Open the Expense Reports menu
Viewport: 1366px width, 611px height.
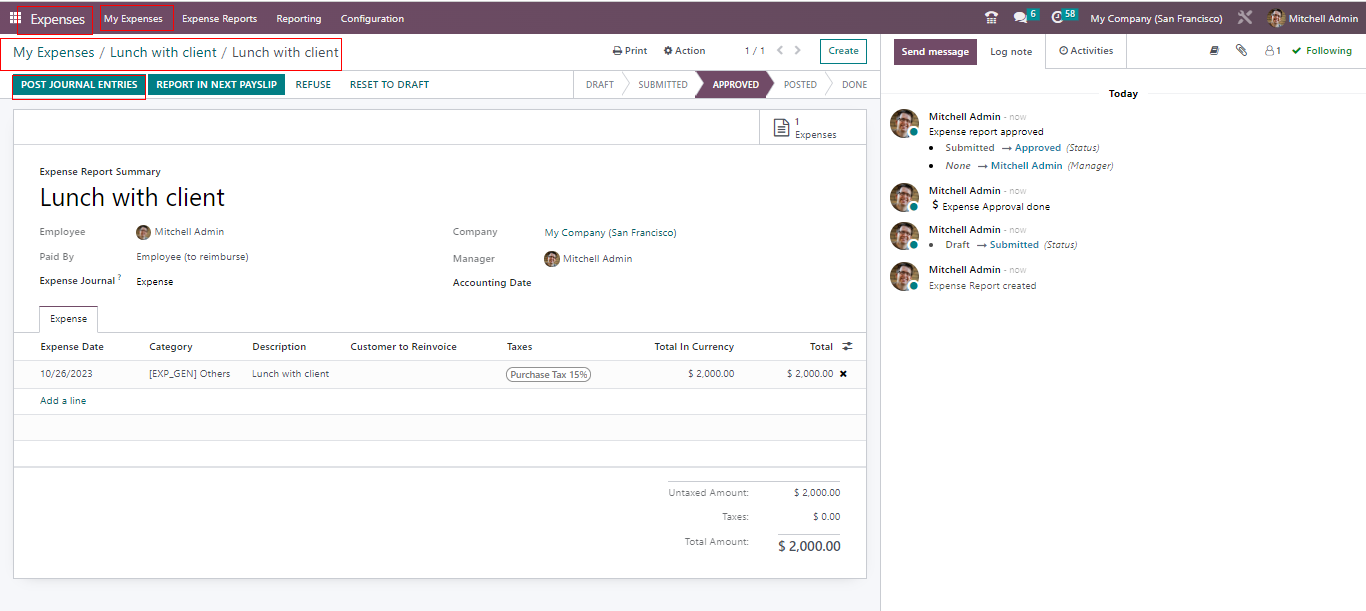tap(219, 19)
